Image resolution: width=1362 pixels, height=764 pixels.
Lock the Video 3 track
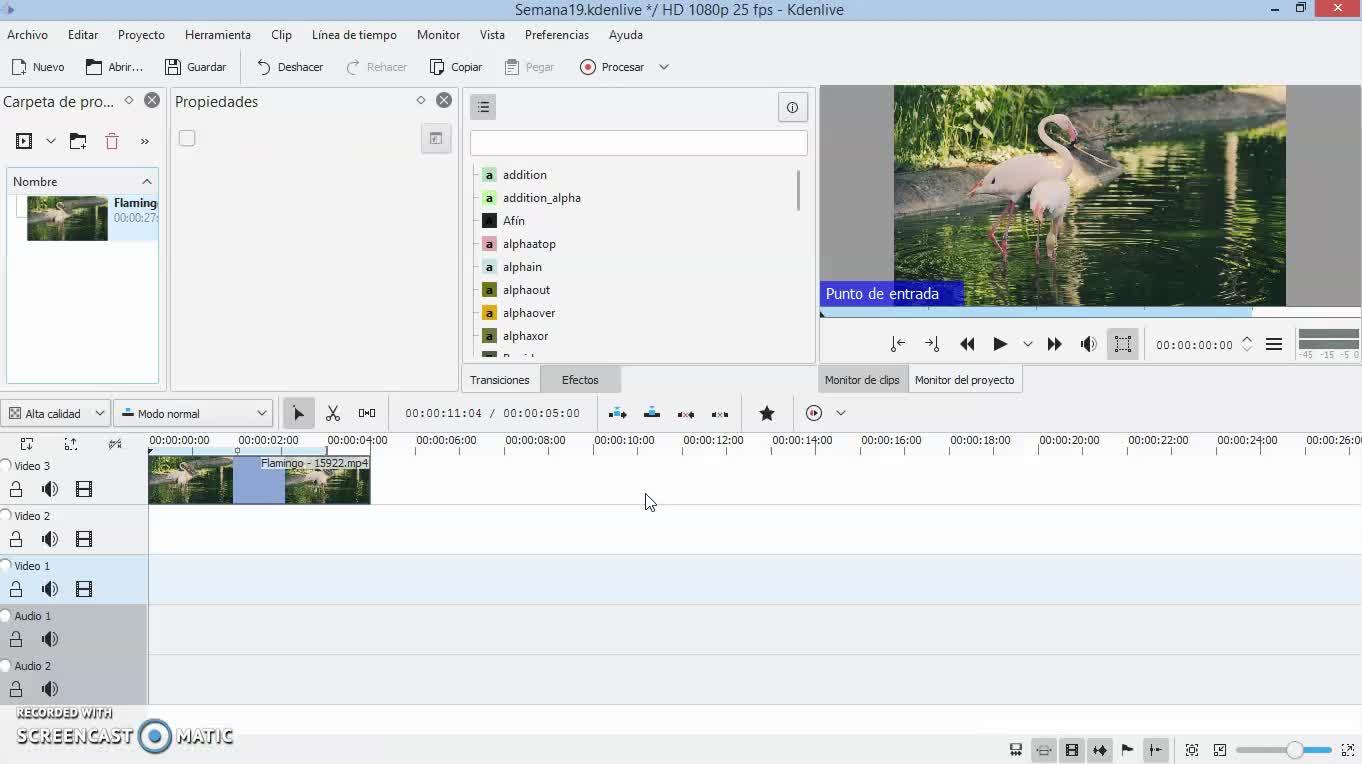point(16,489)
